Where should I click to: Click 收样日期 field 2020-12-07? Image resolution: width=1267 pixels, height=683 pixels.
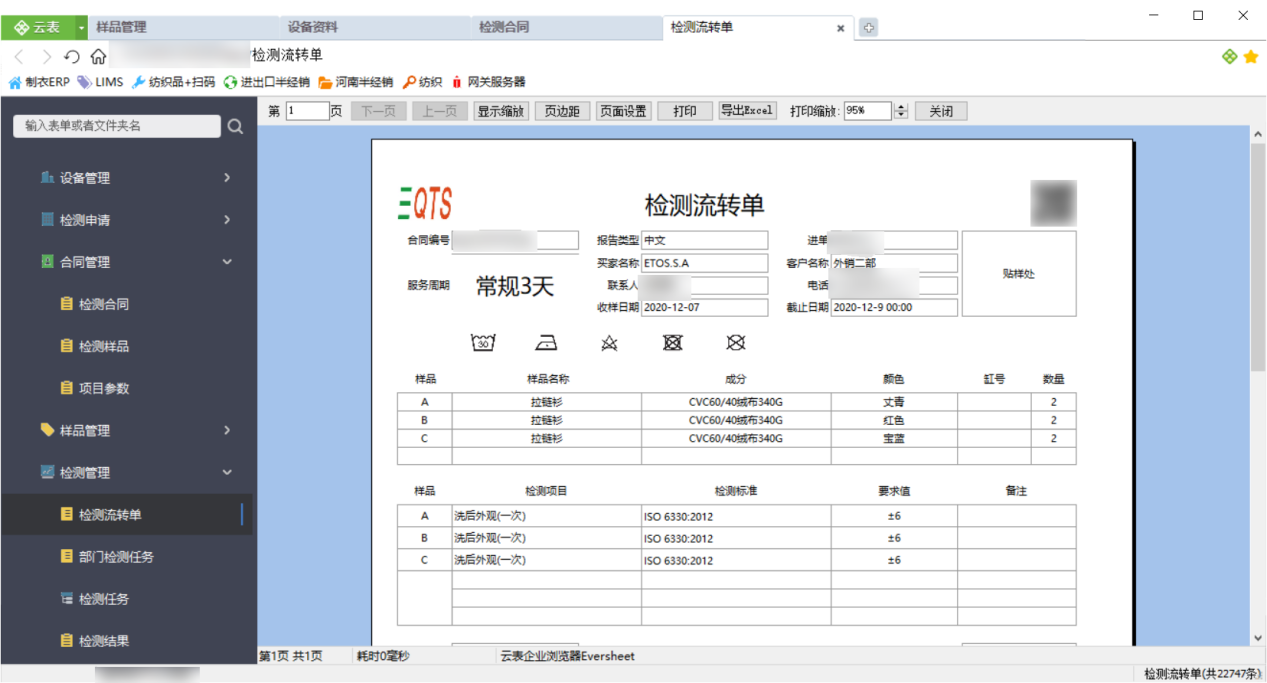click(x=705, y=307)
